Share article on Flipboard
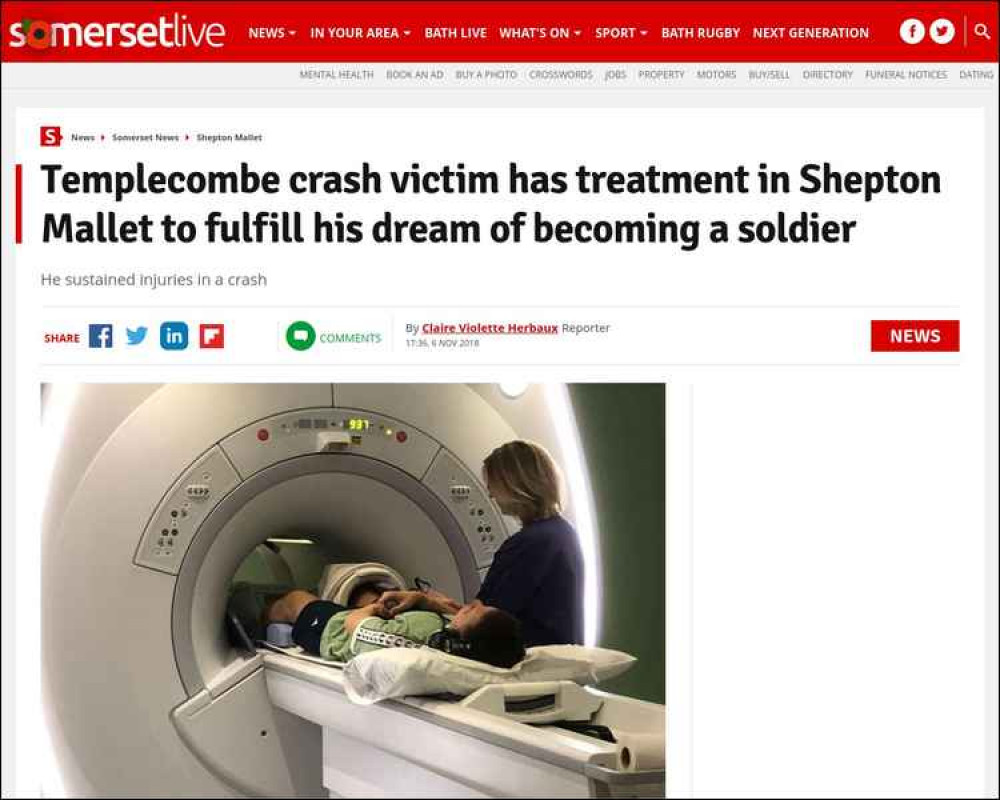Viewport: 1000px width, 800px height. [x=212, y=336]
